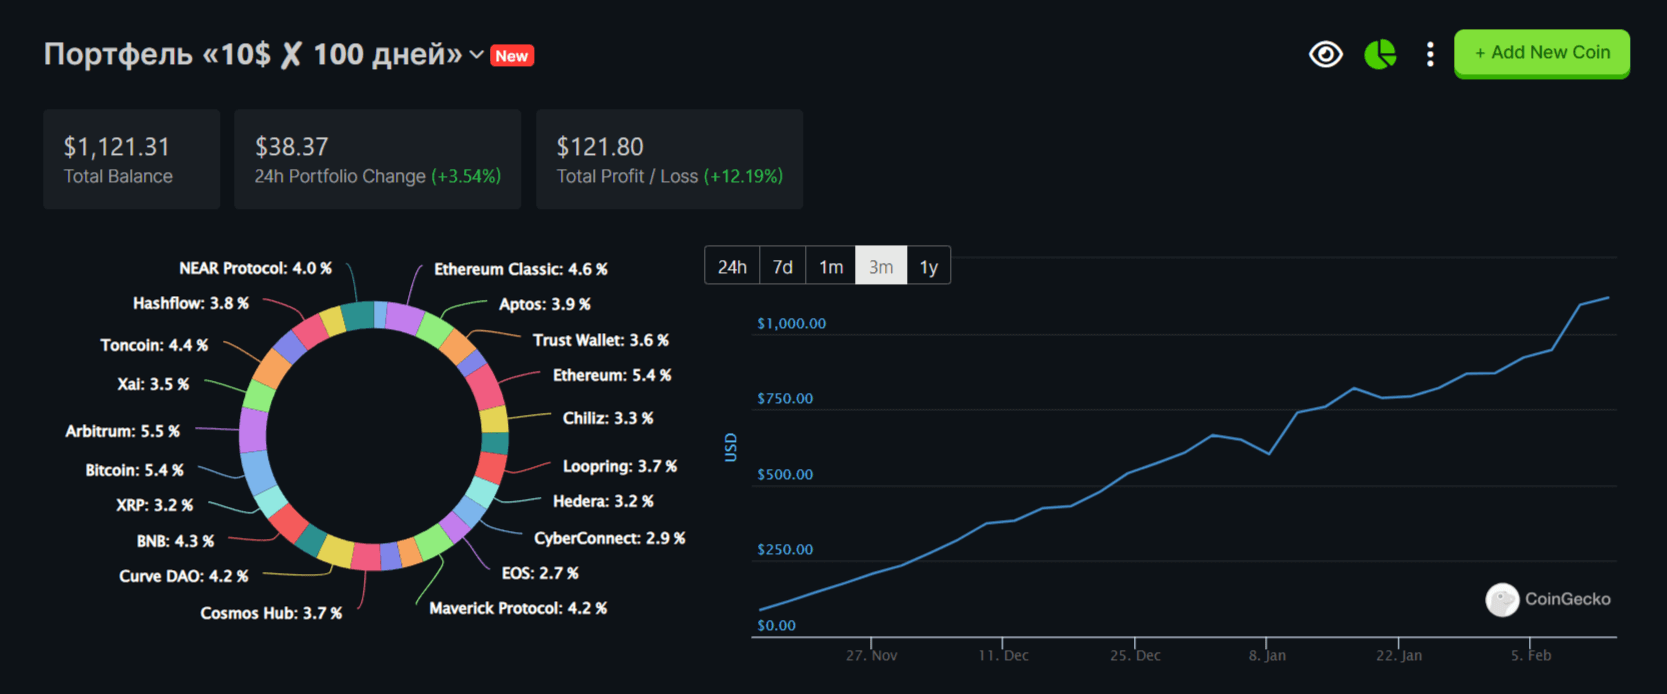Click the $250.00 y-axis label
Viewport: 1667px width, 694px height.
[x=785, y=549]
